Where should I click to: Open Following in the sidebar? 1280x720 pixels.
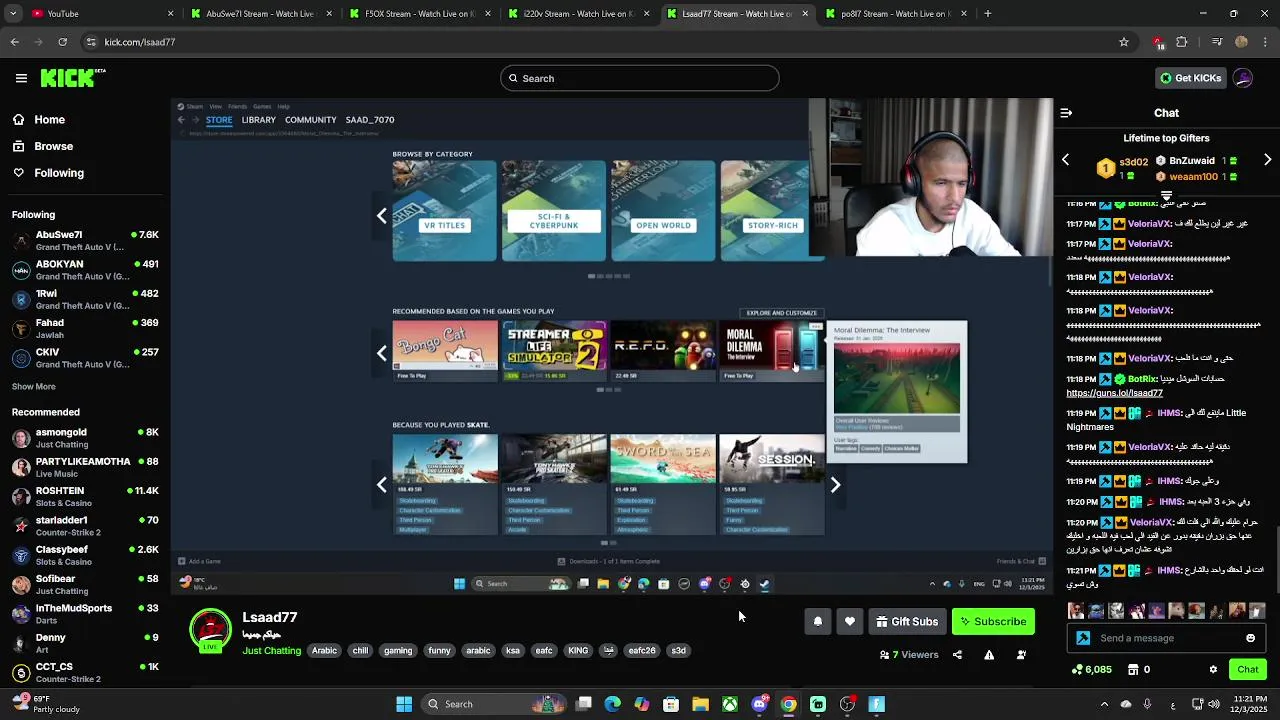point(48,173)
